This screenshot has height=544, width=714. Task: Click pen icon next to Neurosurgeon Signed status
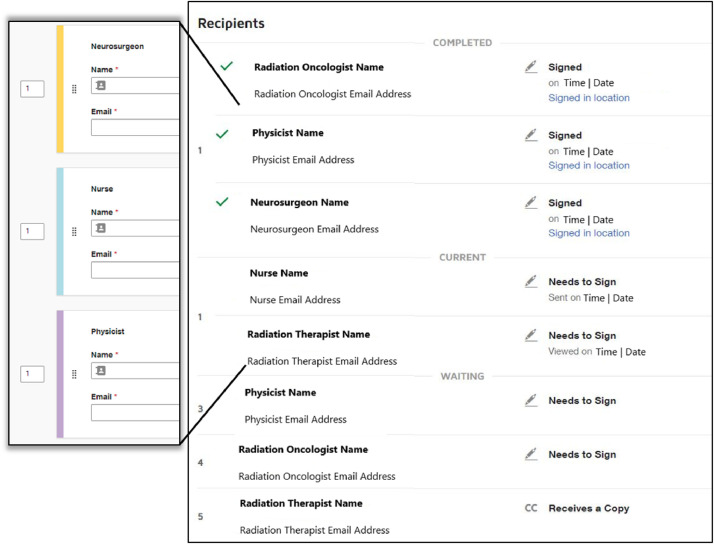coord(531,203)
